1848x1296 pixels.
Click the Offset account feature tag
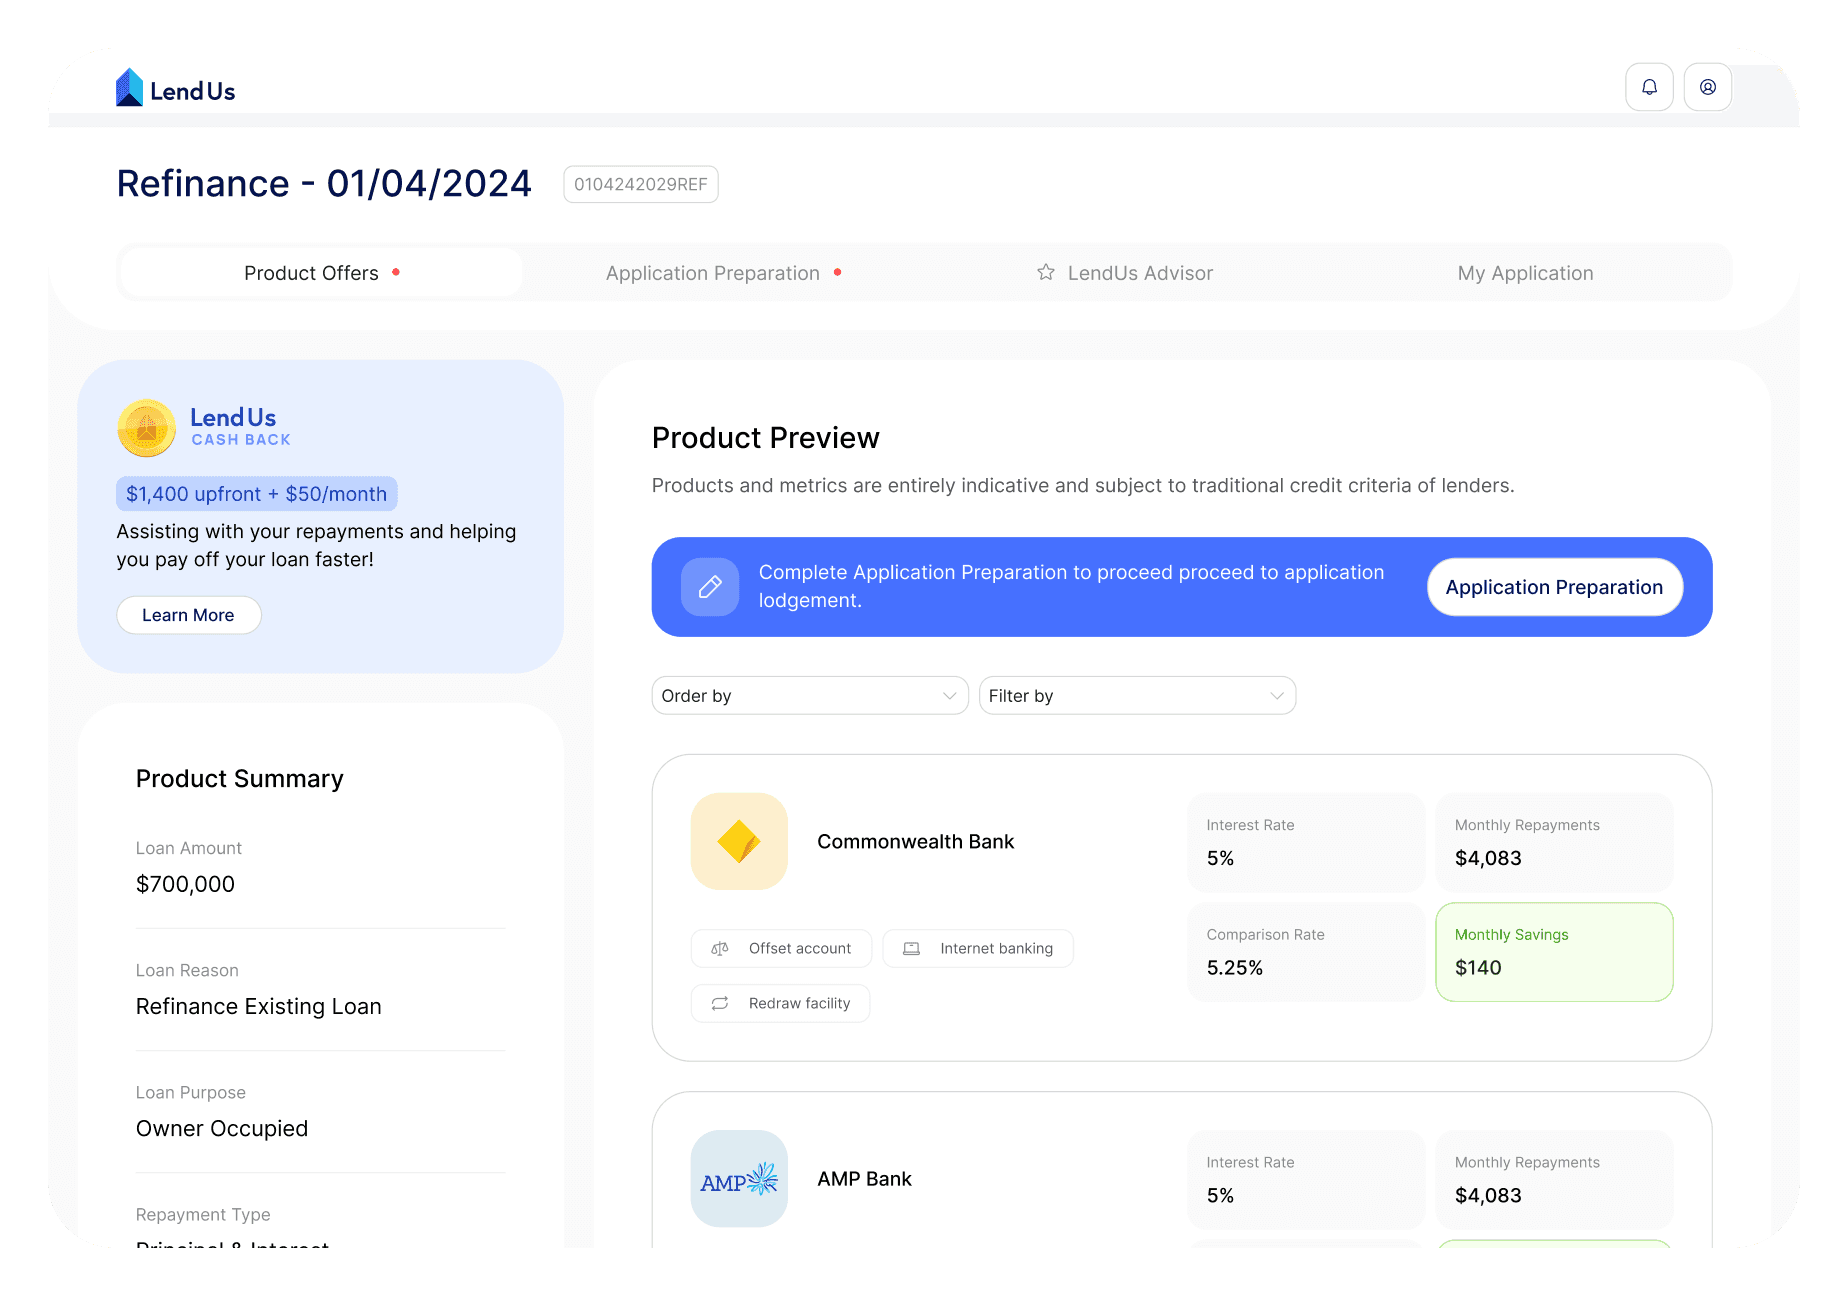pos(781,948)
